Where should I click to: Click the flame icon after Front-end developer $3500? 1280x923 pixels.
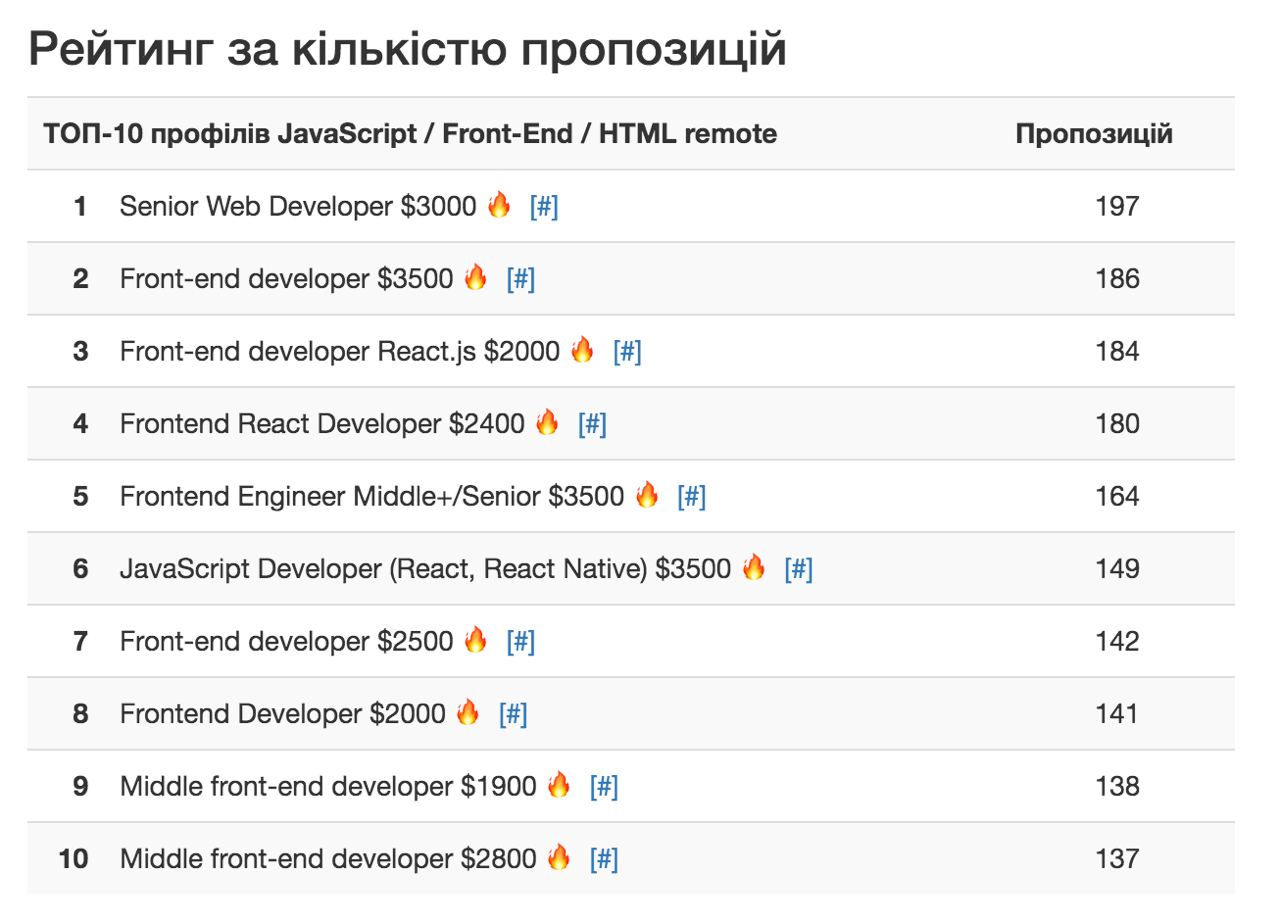[x=476, y=278]
